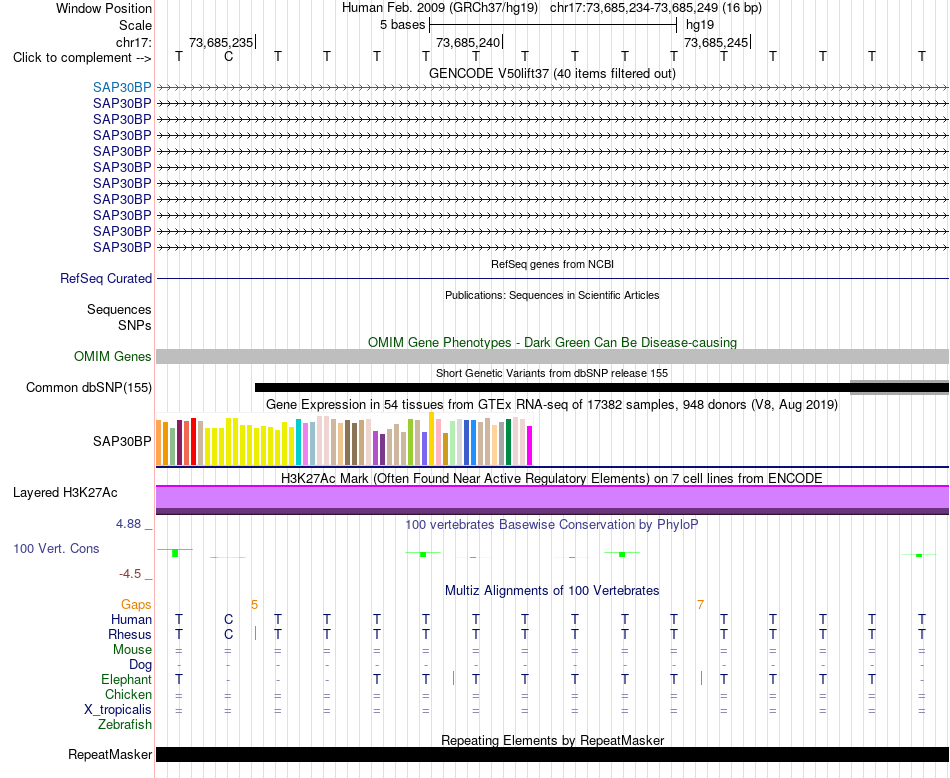Open 'OMIM Gene Phenotypes' track title
Viewport: 950px width, 778px height.
[552, 342]
